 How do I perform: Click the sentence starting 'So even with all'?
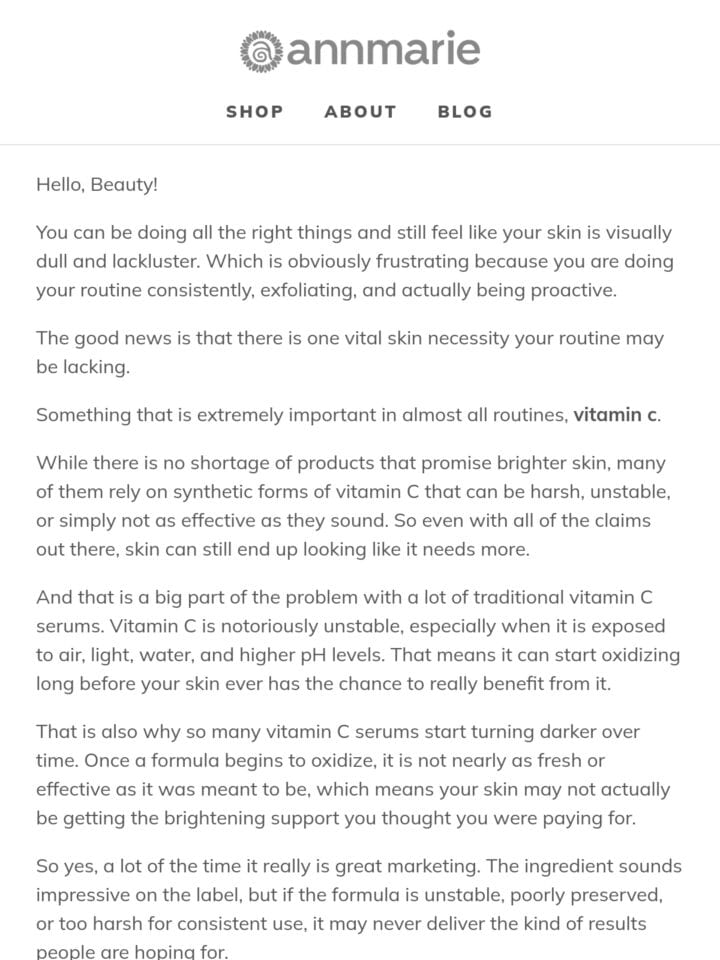343,534
